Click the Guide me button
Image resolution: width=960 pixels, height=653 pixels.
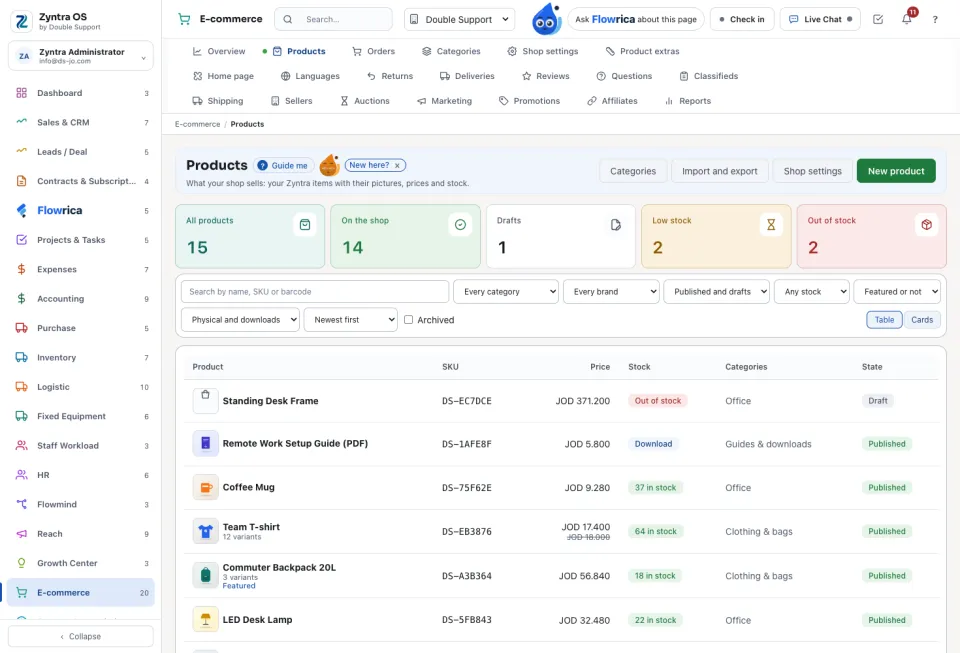[283, 165]
